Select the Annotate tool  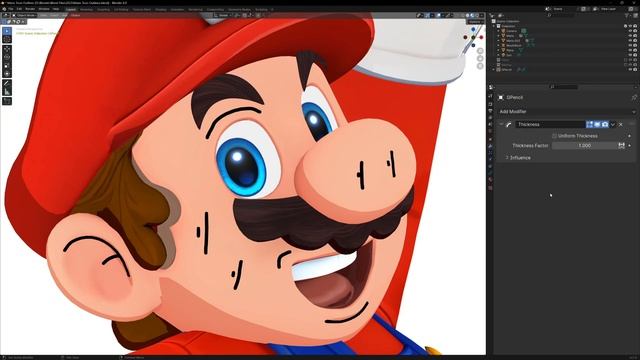[7, 84]
